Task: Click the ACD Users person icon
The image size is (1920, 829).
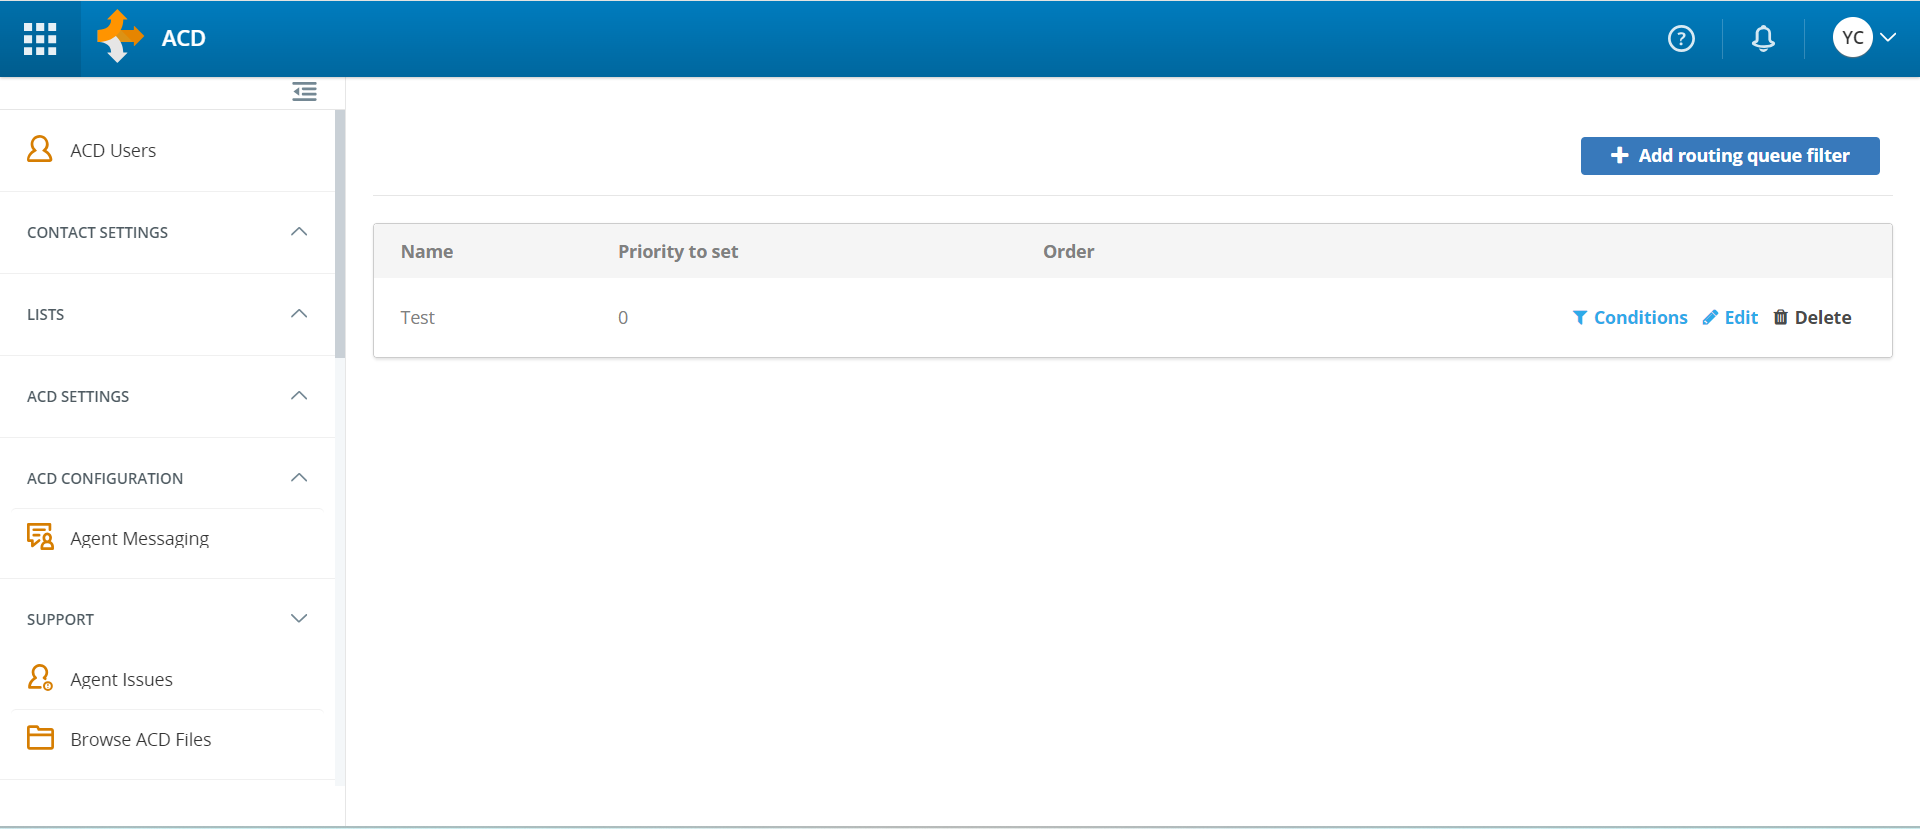Action: [x=40, y=150]
